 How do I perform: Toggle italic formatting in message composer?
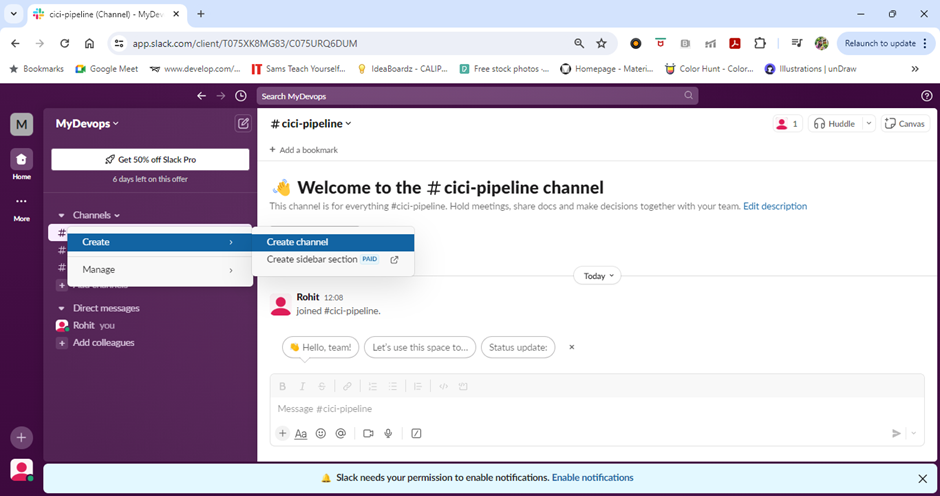pyautogui.click(x=302, y=386)
